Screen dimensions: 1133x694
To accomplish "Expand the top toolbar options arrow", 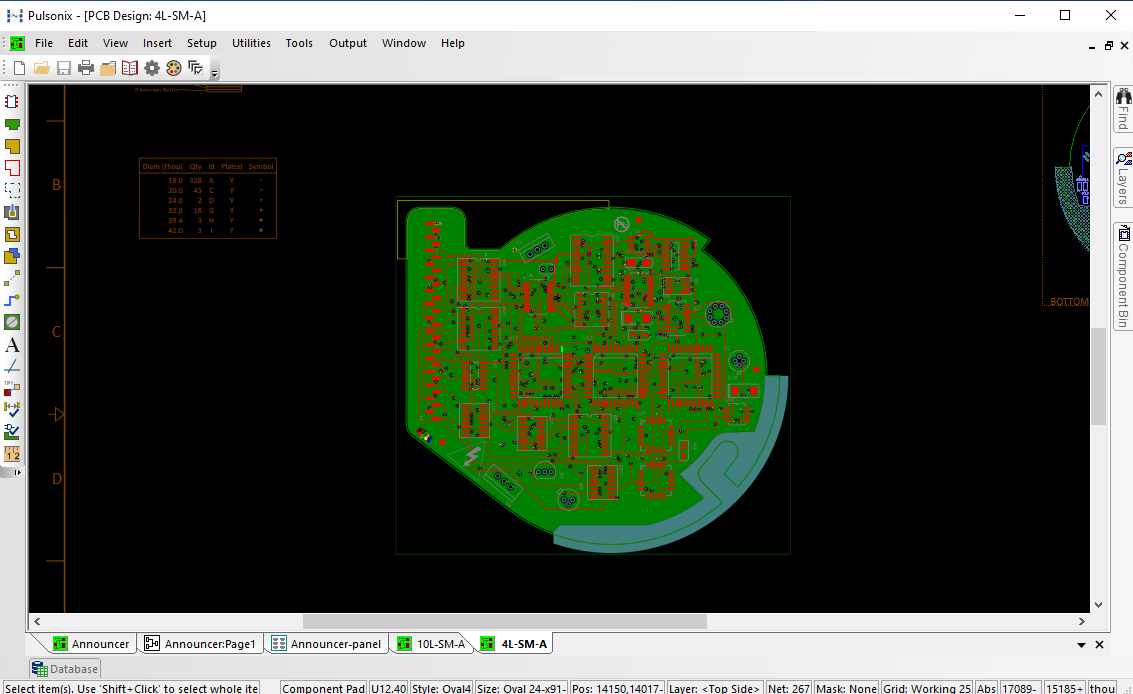I will (215, 73).
